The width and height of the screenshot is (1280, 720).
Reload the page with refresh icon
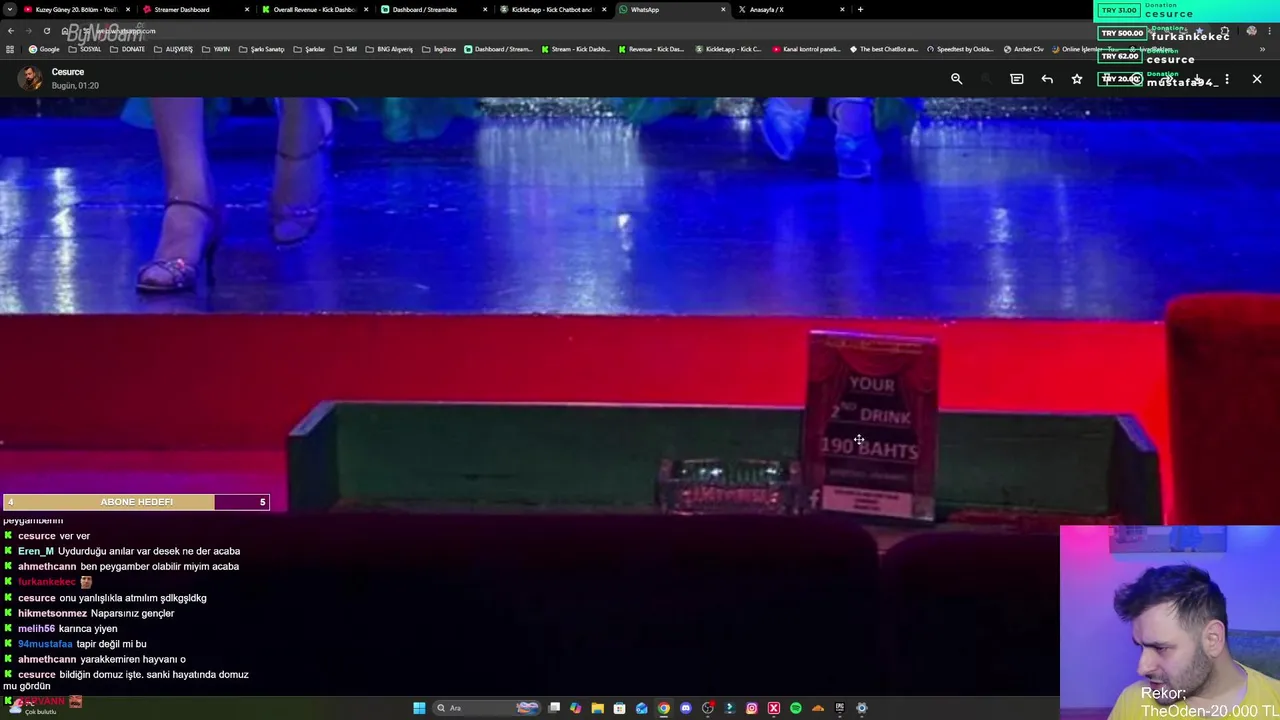46,31
